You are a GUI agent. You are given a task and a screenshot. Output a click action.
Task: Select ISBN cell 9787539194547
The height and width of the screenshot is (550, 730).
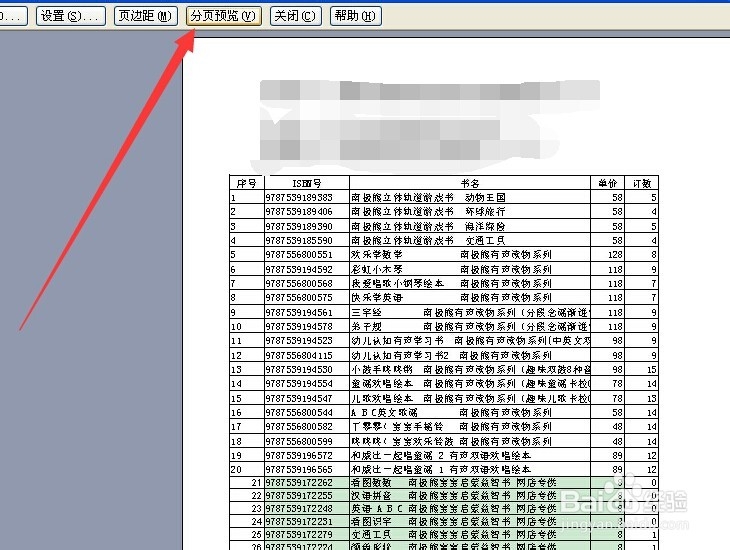click(x=307, y=398)
